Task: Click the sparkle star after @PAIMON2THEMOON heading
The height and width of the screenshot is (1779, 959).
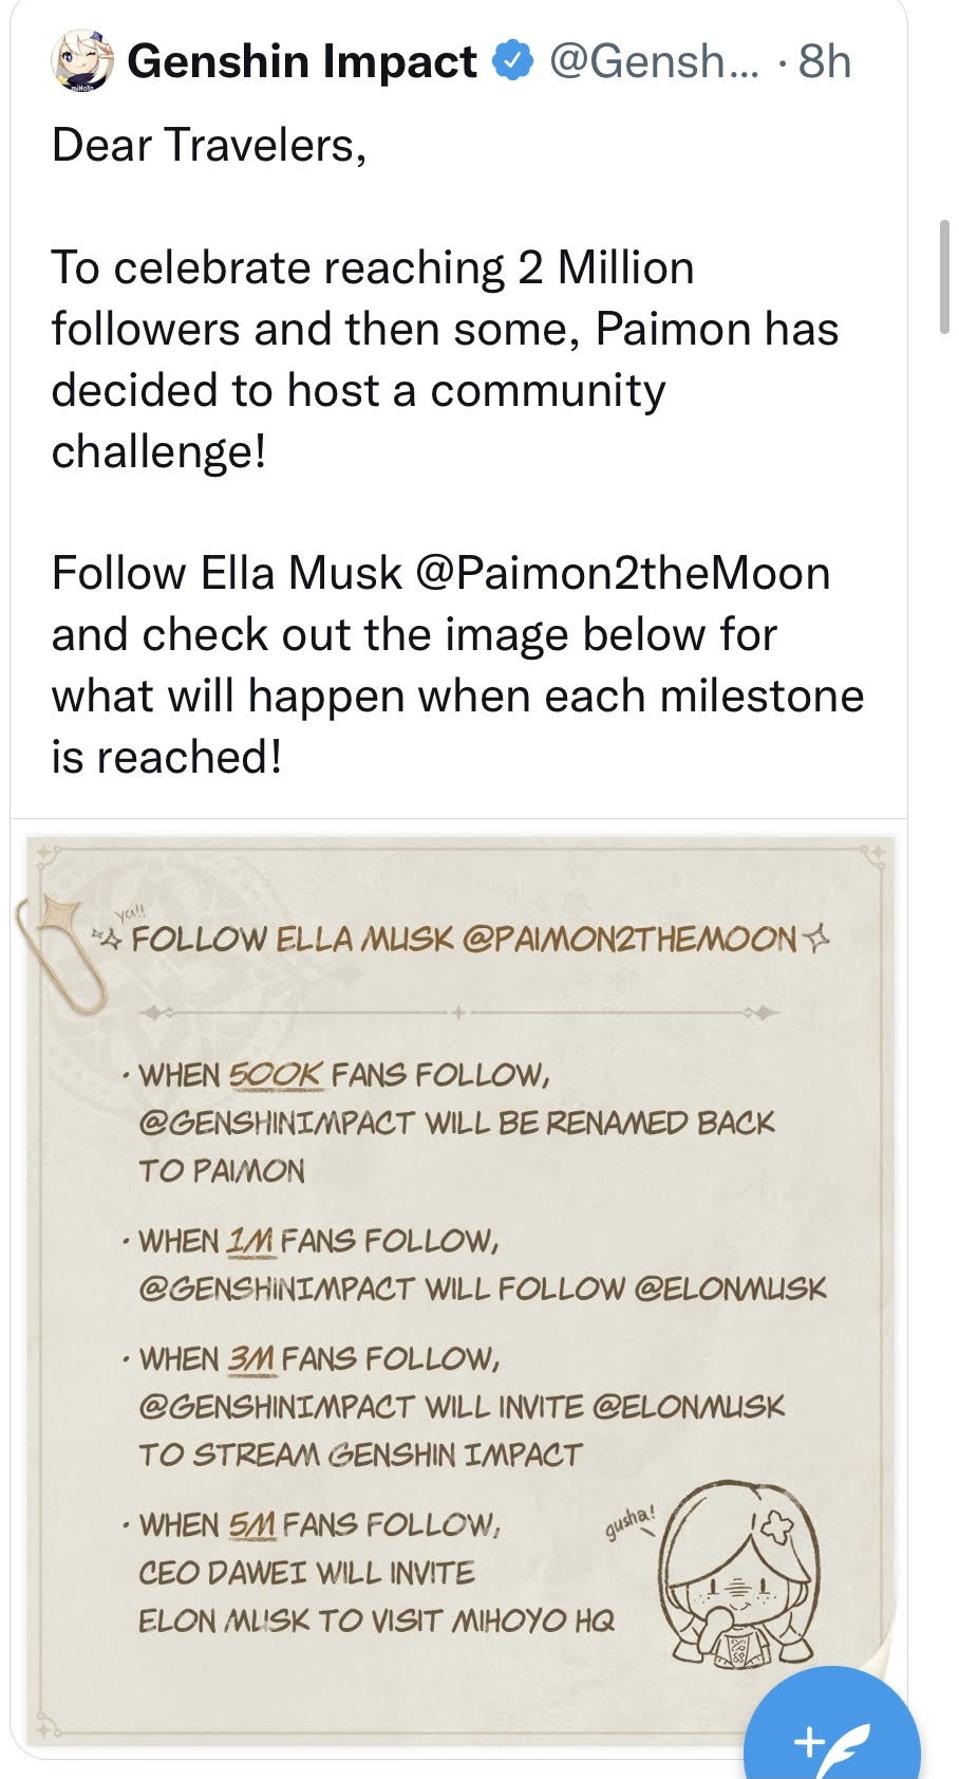Action: tap(817, 938)
